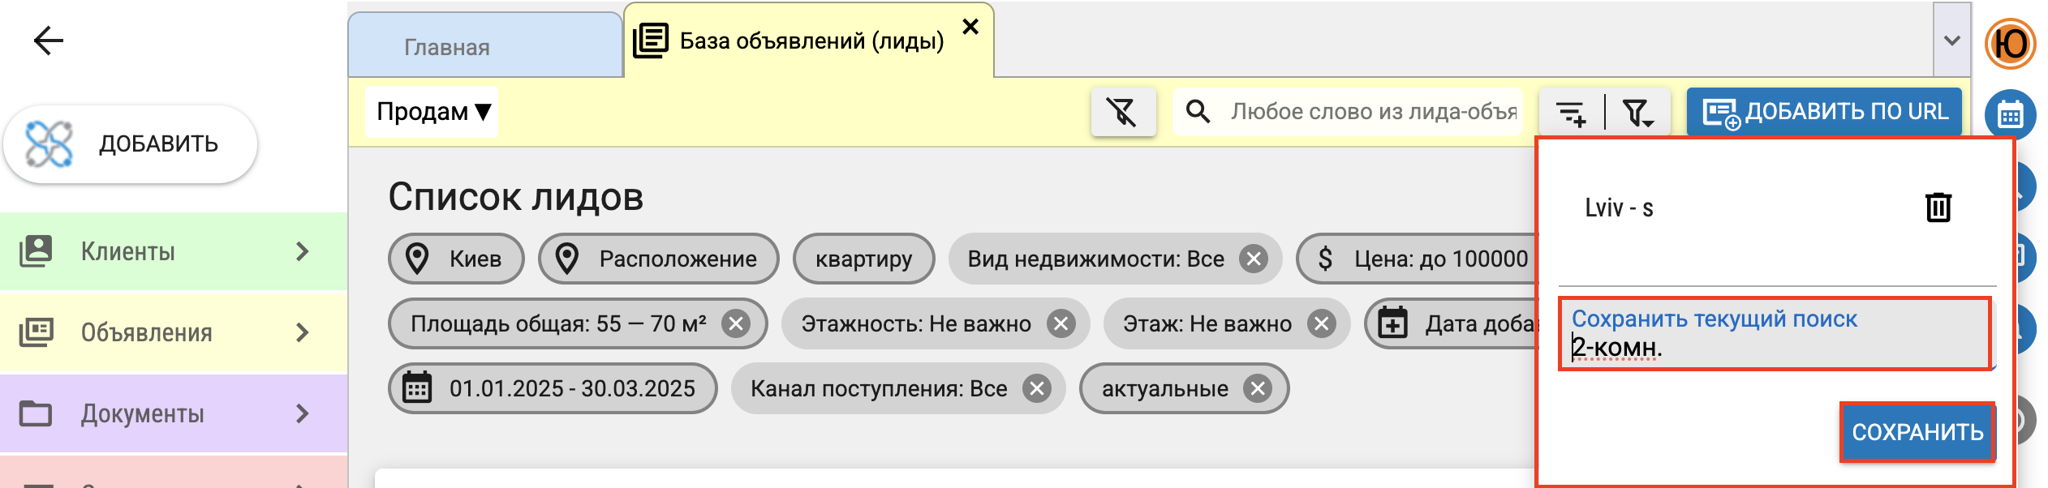
Task: Click the СОХРАНИТЬ button
Action: [1917, 432]
